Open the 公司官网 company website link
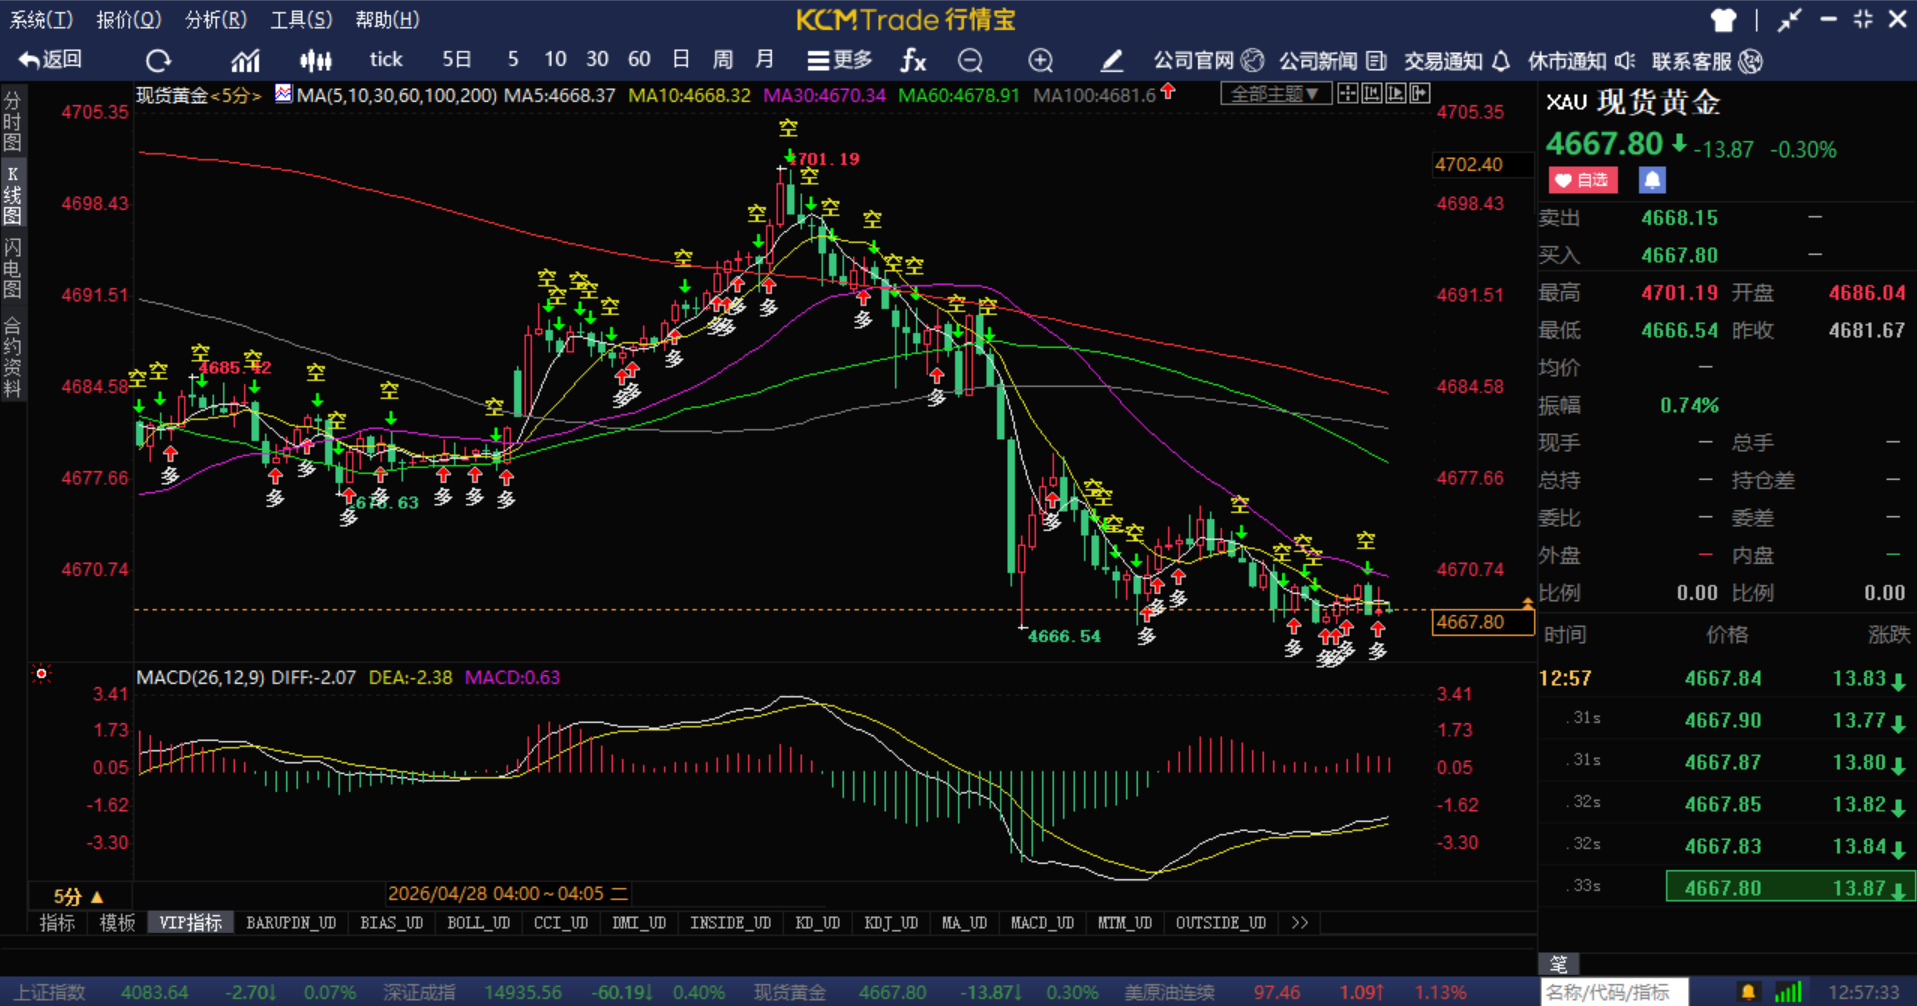The width and height of the screenshot is (1917, 1006). click(x=1208, y=61)
